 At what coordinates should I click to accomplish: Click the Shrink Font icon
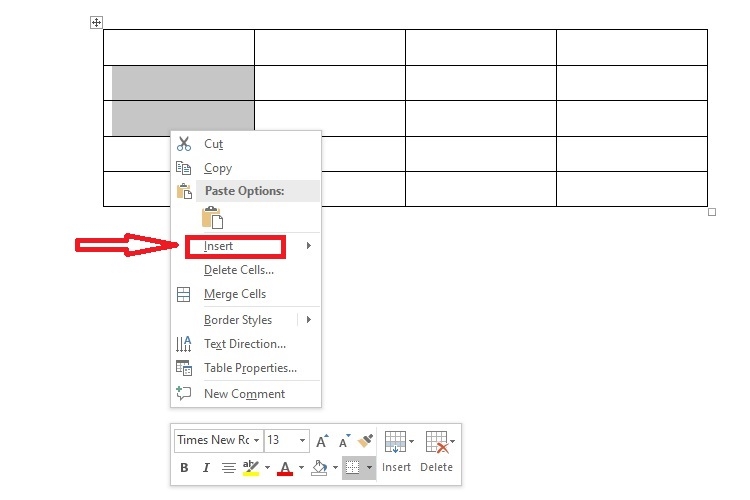tap(344, 441)
